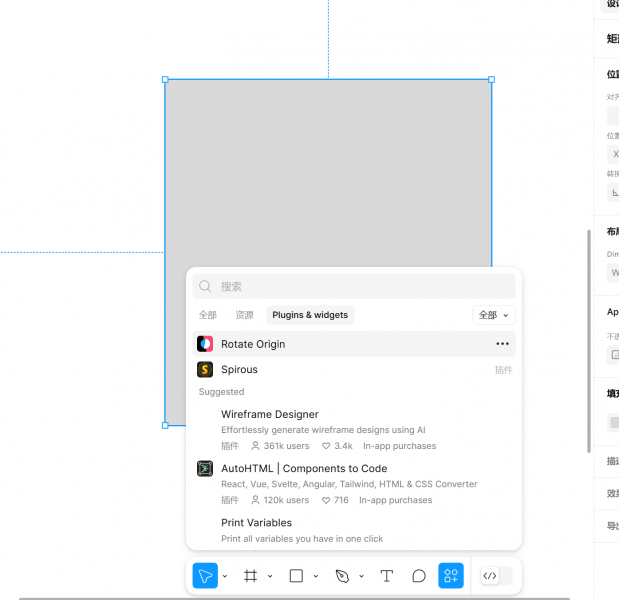Select the Rectangle shape tool
This screenshot has height=600, width=619.
[x=296, y=576]
